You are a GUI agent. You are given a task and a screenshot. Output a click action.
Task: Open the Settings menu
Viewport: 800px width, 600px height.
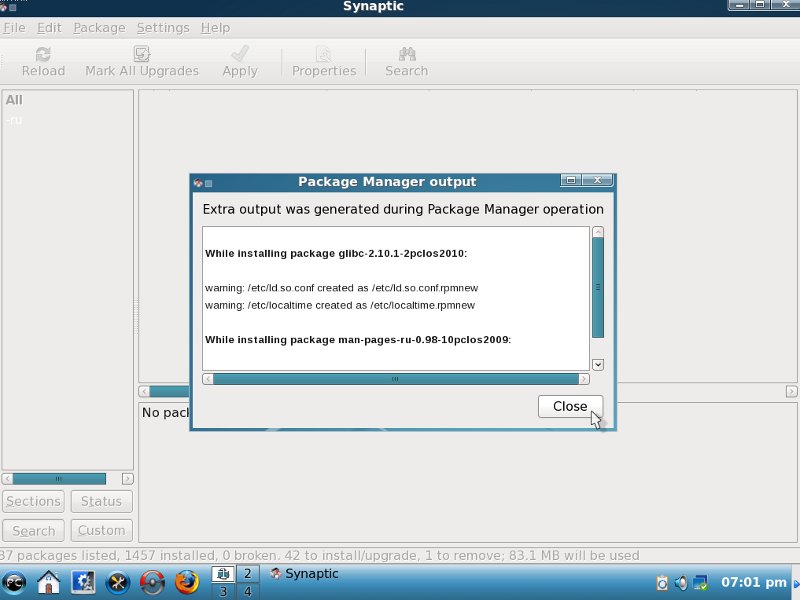click(162, 28)
